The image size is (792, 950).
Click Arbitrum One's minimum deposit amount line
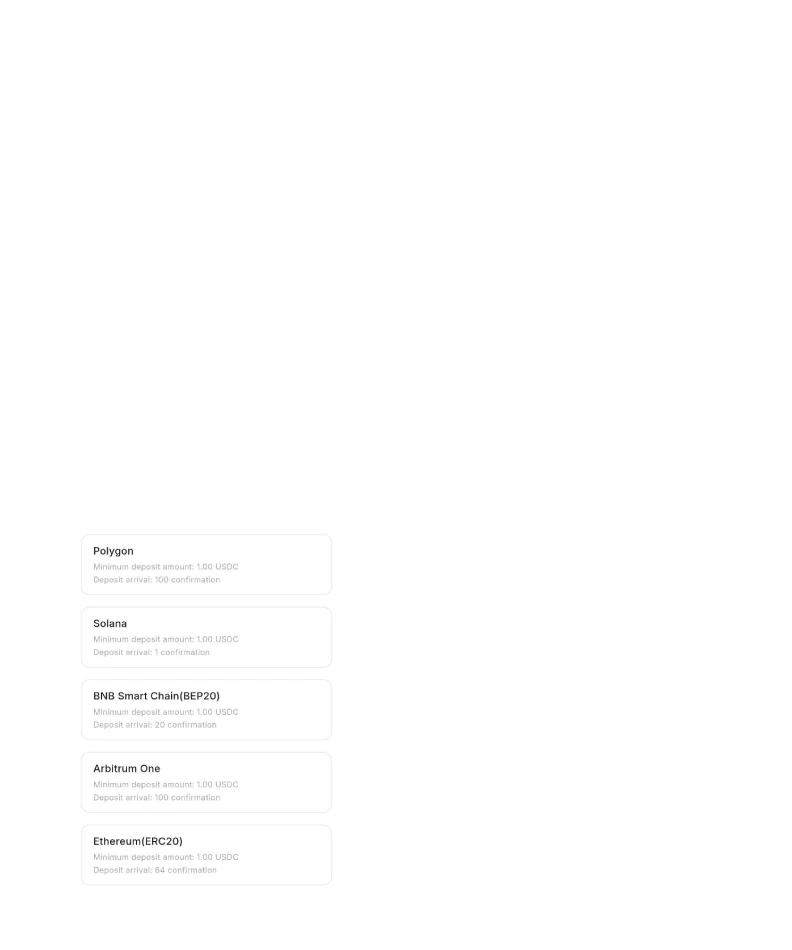pyautogui.click(x=165, y=785)
